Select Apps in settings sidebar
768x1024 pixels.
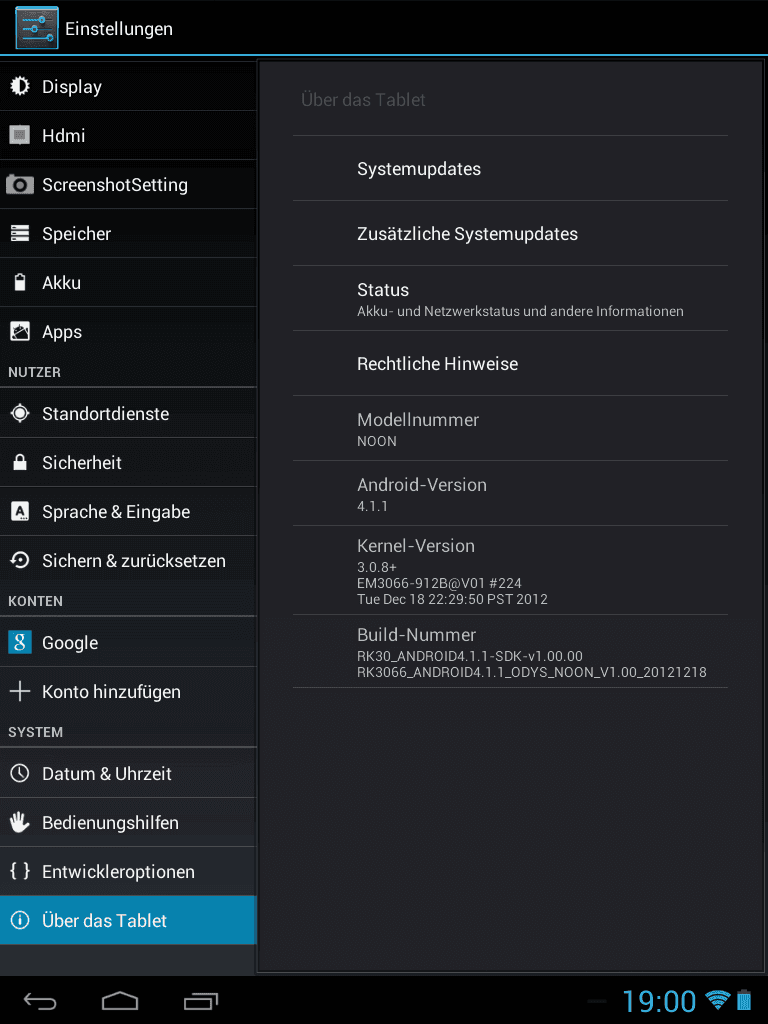coord(128,332)
